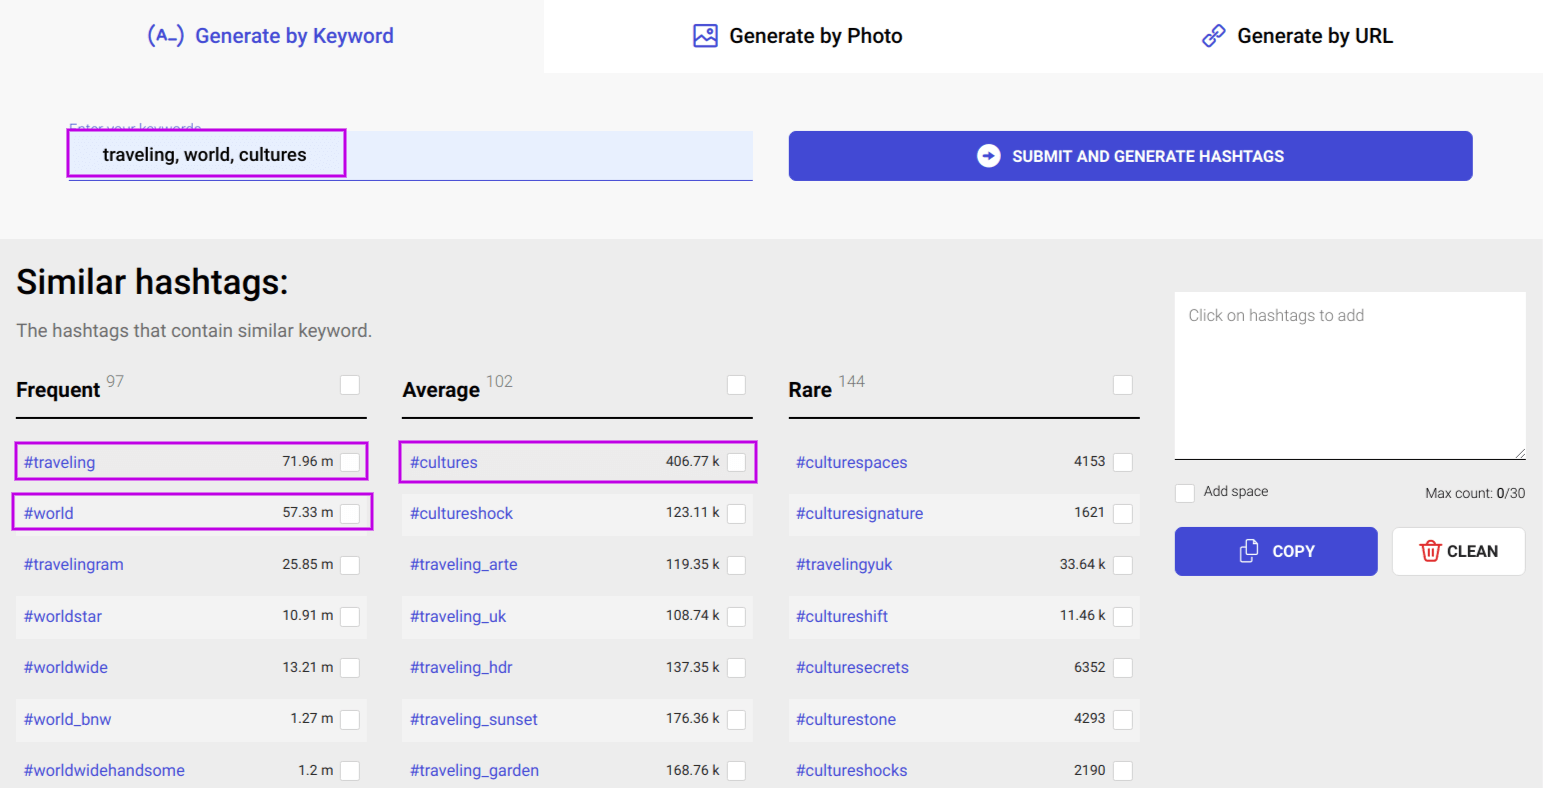Switch to the Generate by Photo tab
The image size is (1543, 788).
pos(797,35)
